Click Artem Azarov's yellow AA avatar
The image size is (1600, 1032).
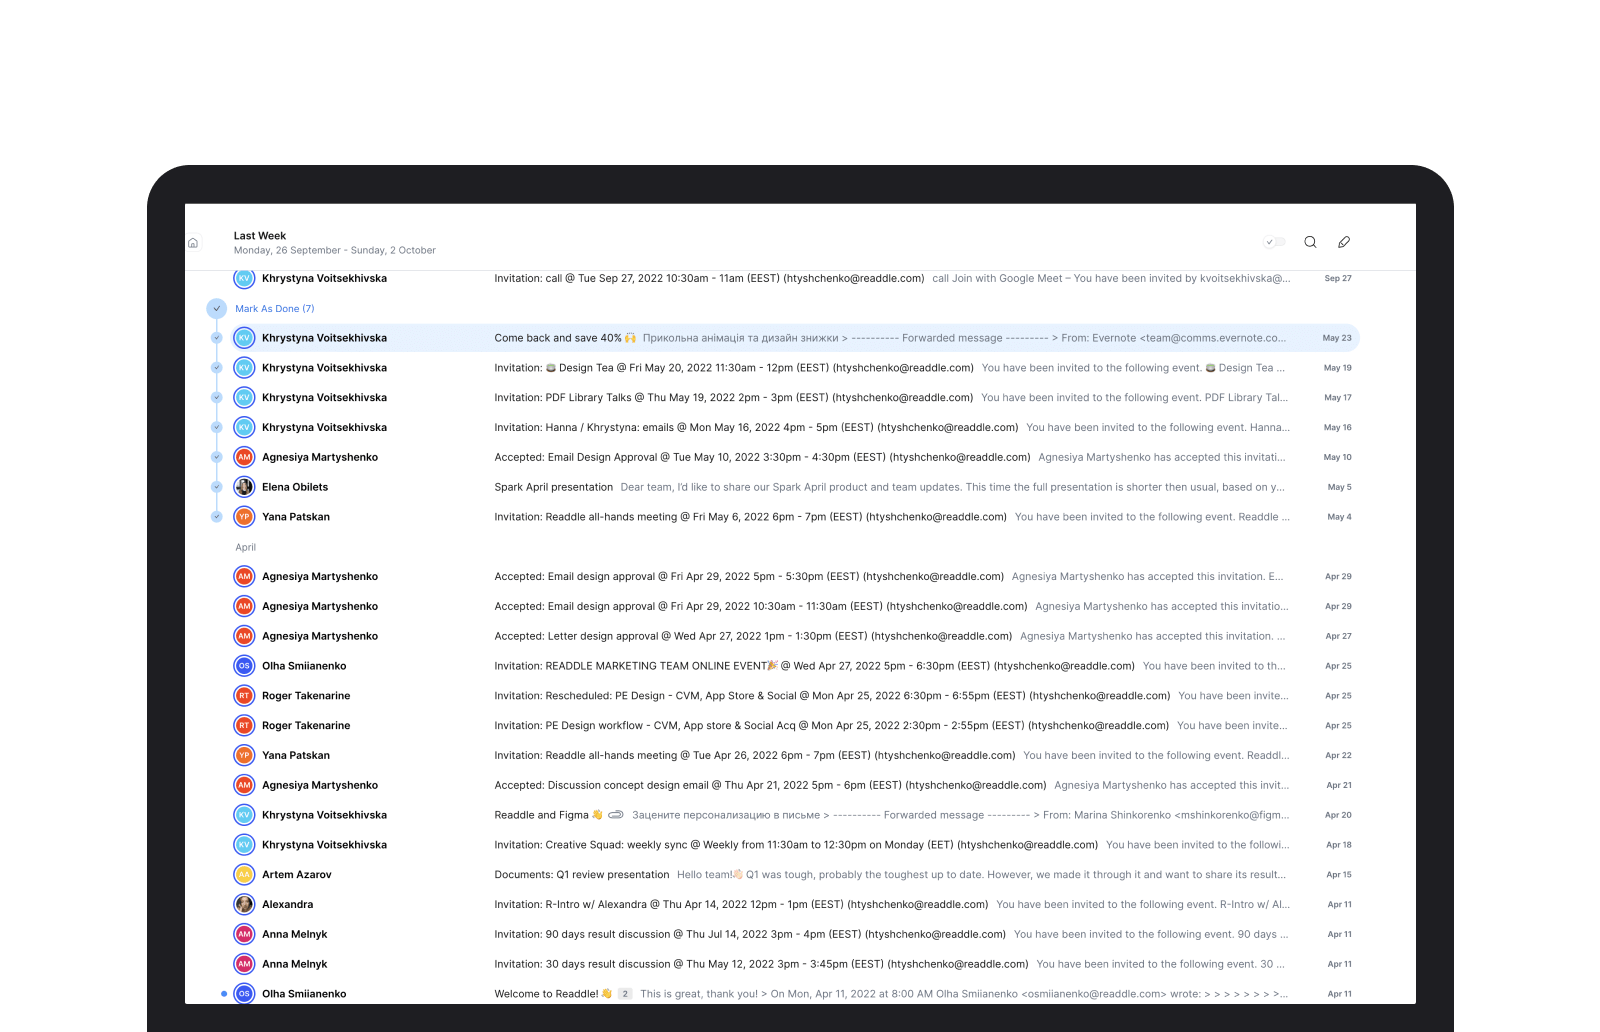point(244,874)
